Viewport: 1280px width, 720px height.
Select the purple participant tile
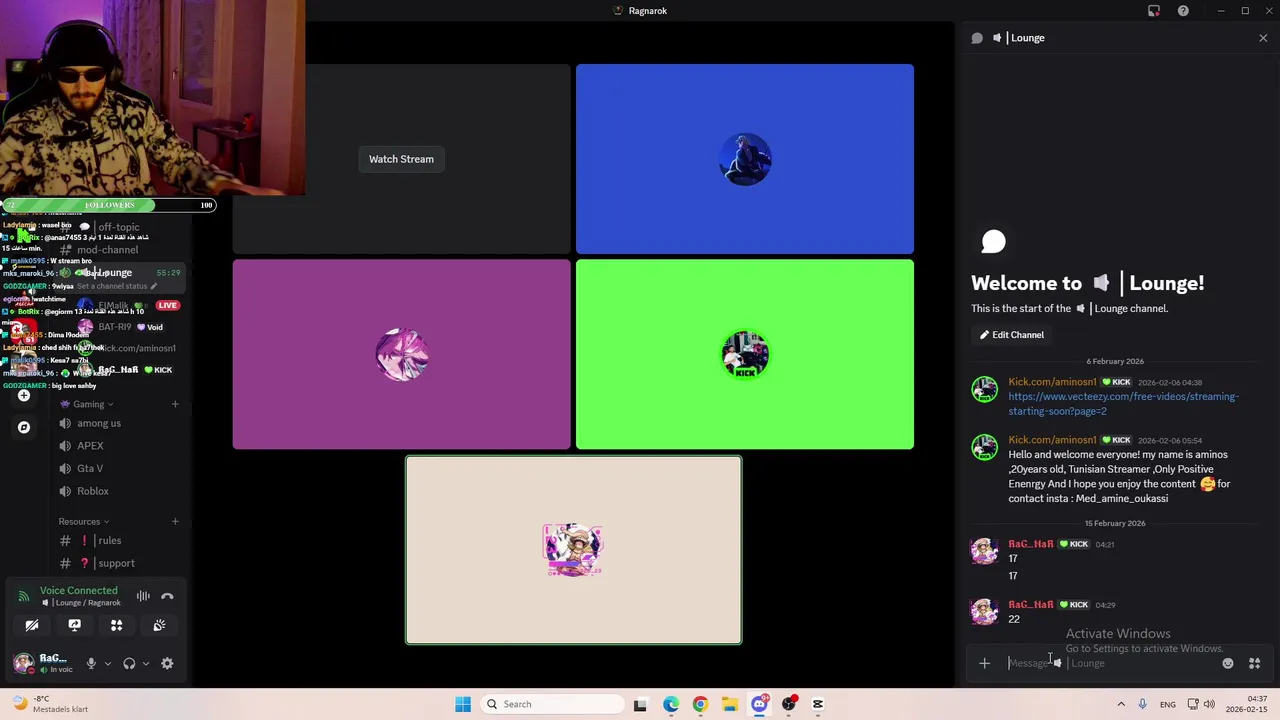[401, 354]
